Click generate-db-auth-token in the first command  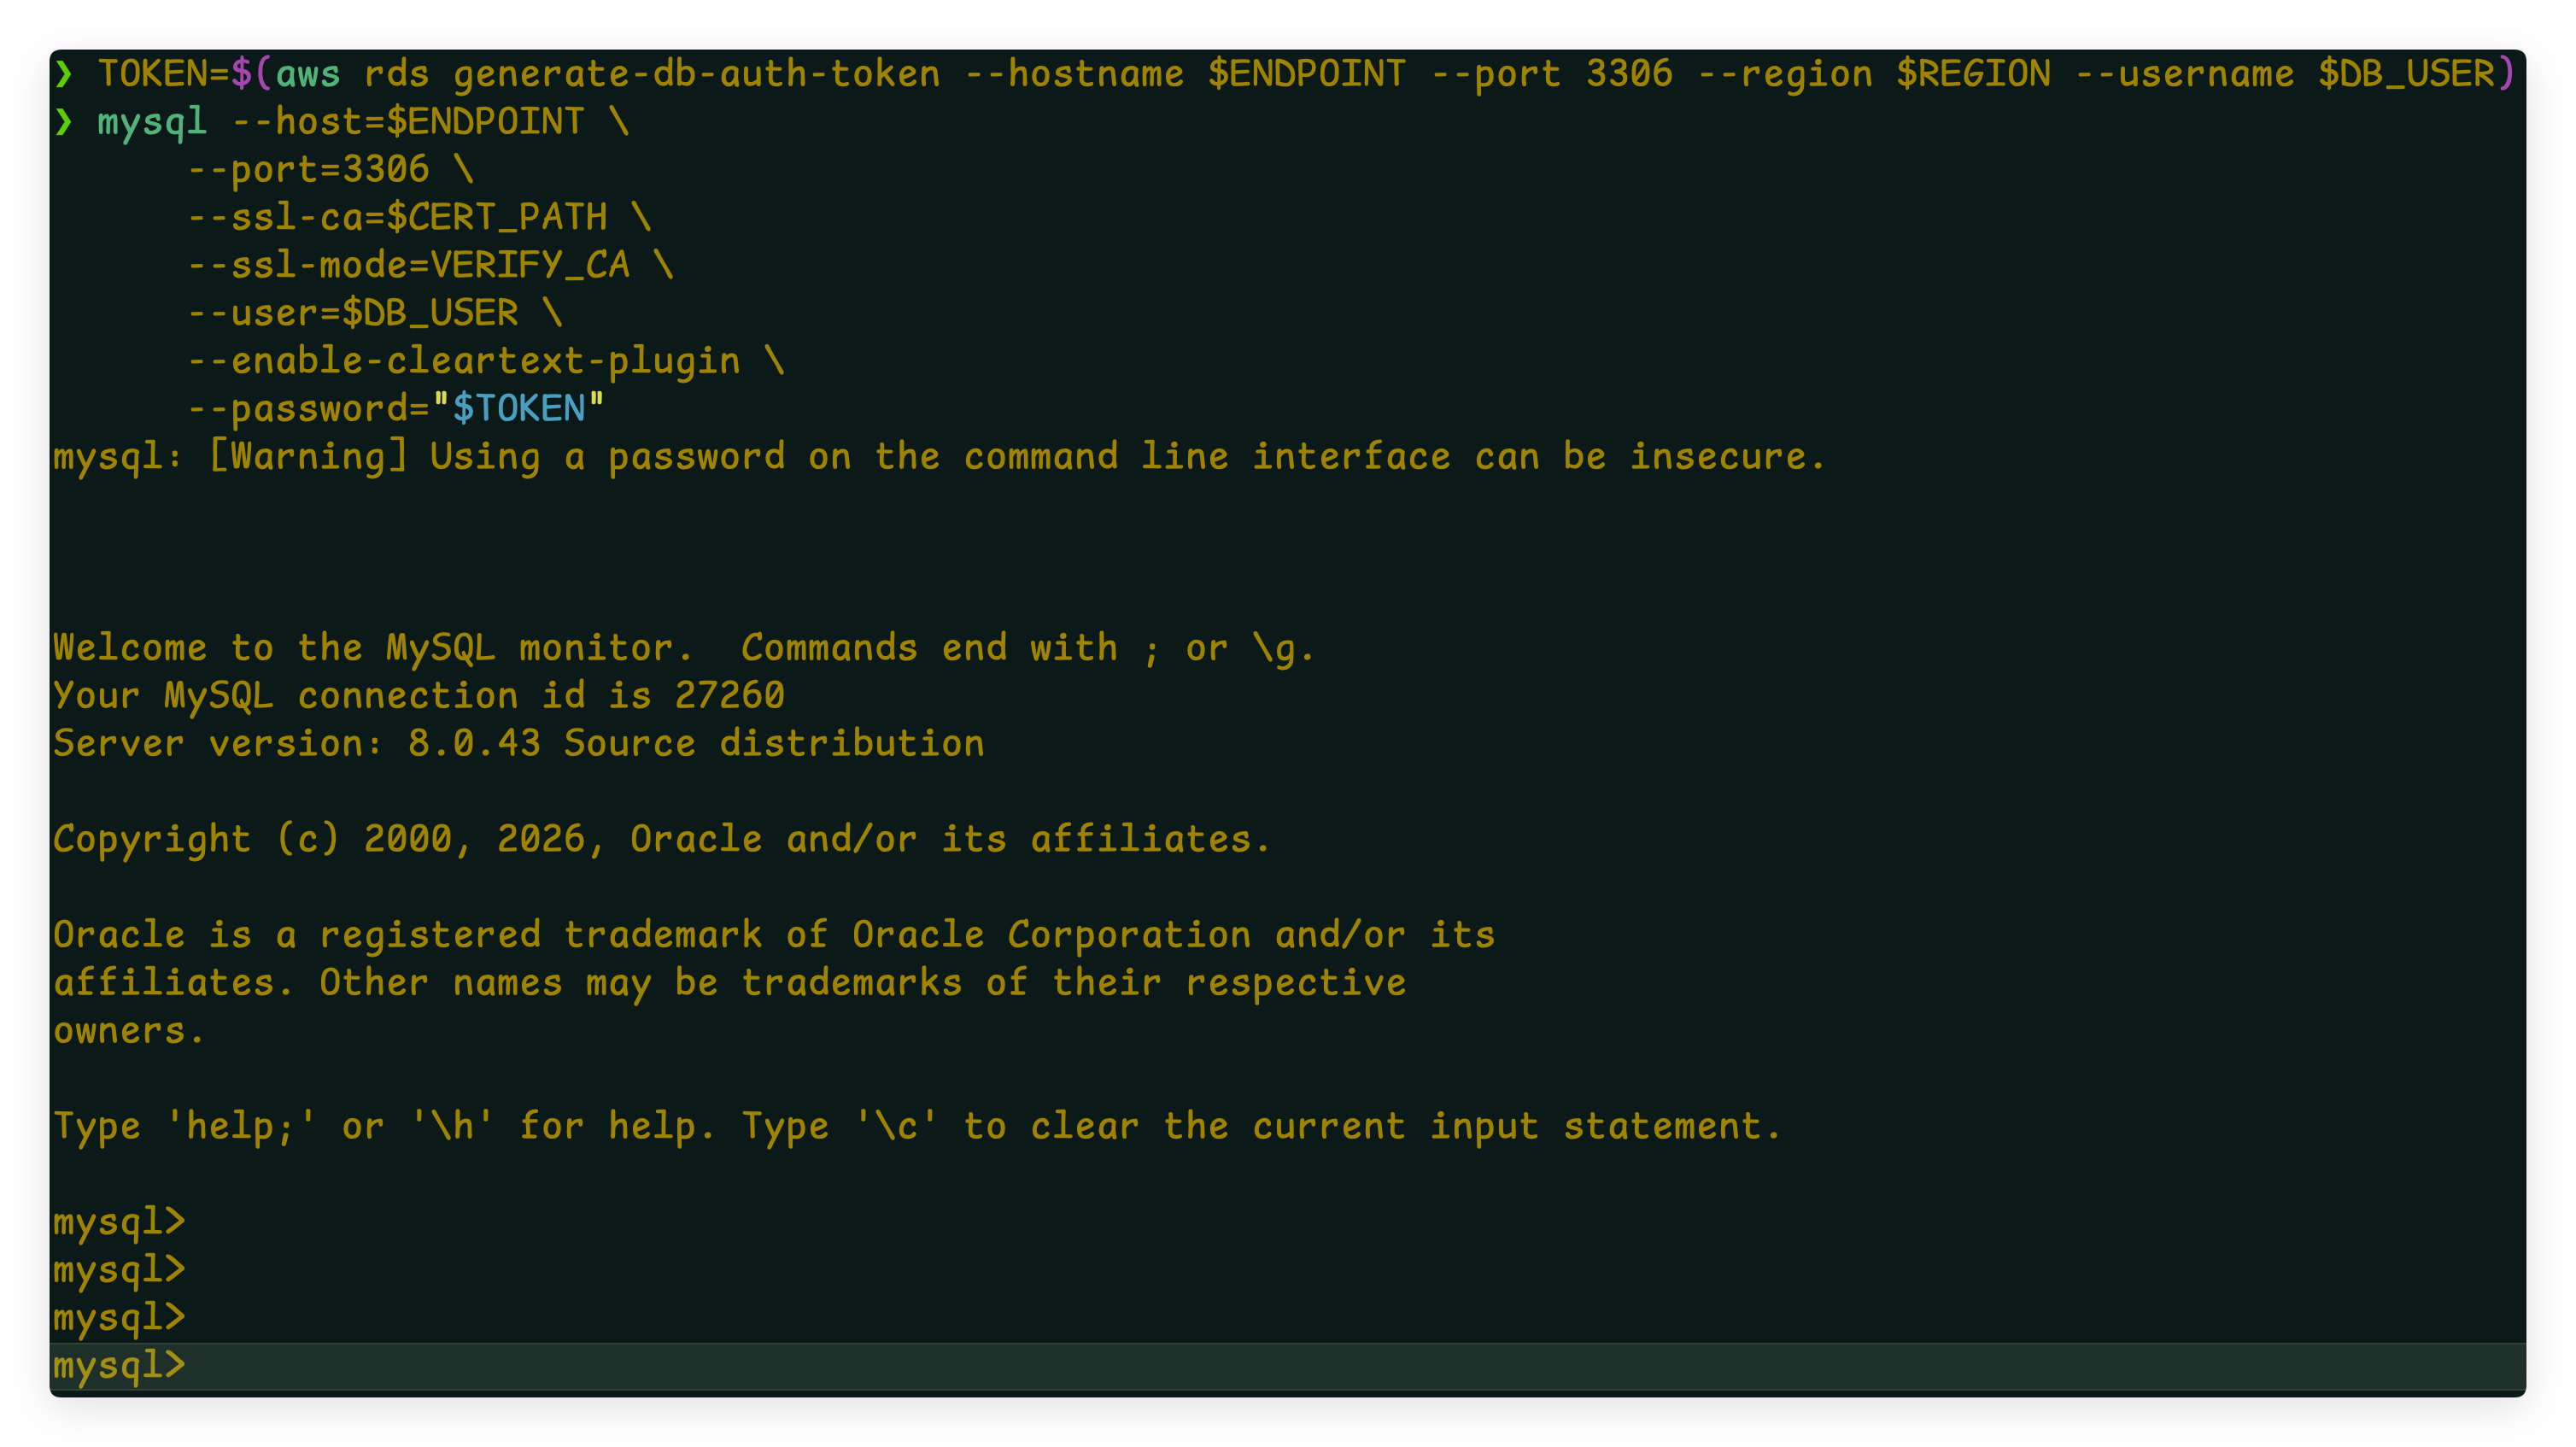click(696, 74)
